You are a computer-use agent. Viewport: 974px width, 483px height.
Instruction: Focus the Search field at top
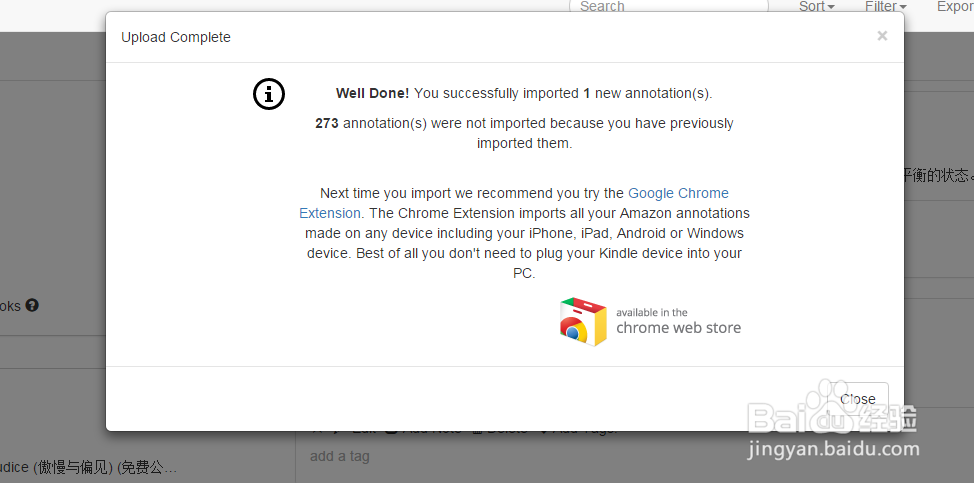(x=668, y=7)
